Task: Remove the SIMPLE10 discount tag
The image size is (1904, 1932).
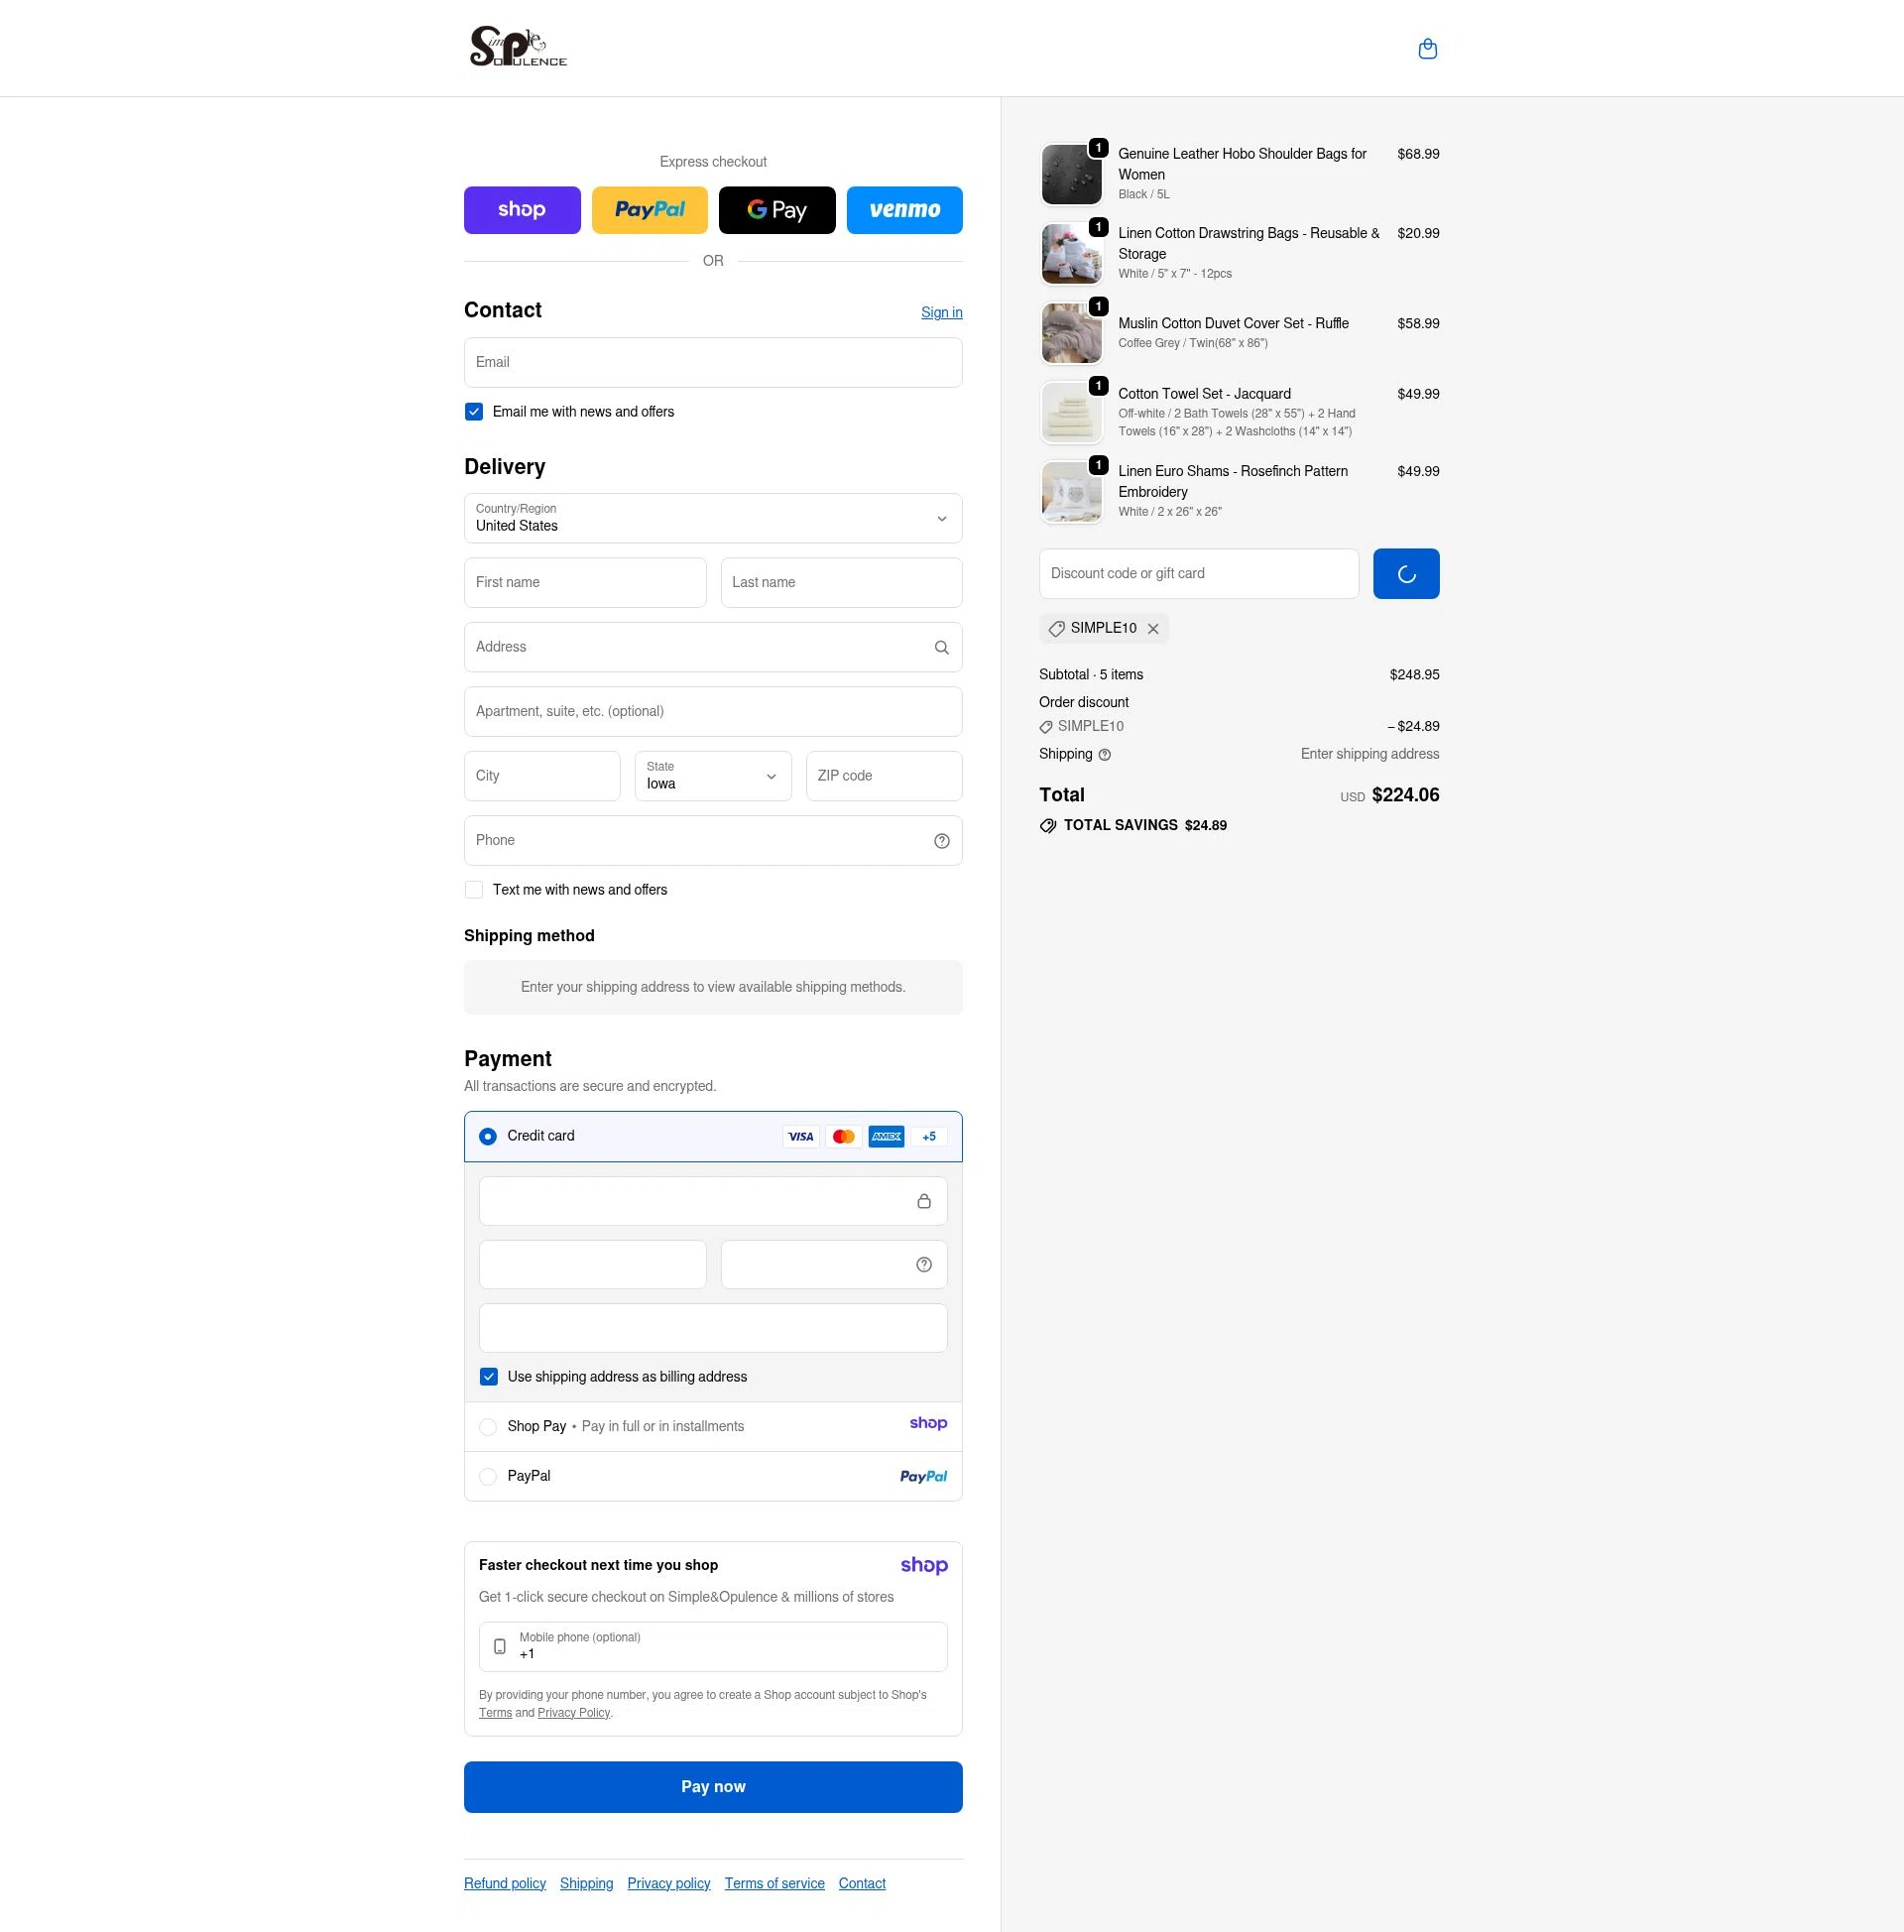Action: pos(1154,628)
